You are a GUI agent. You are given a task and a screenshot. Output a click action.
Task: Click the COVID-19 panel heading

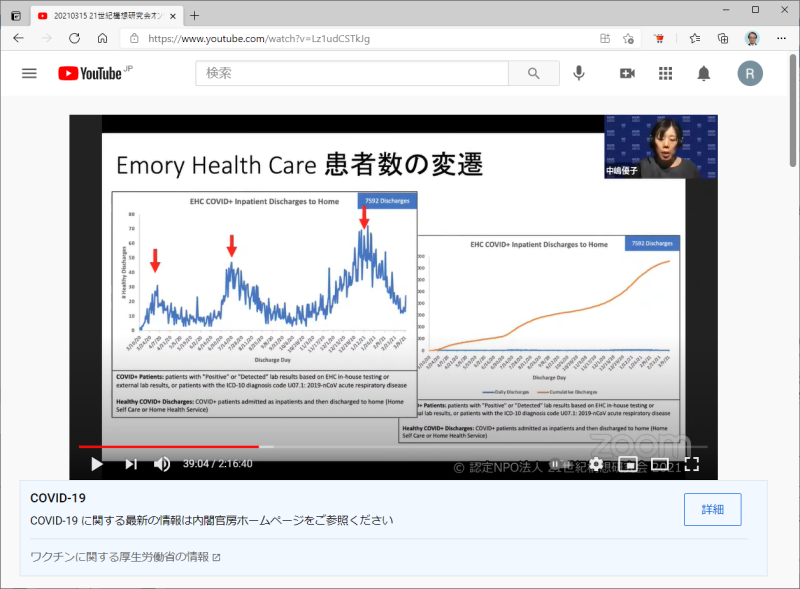58,498
